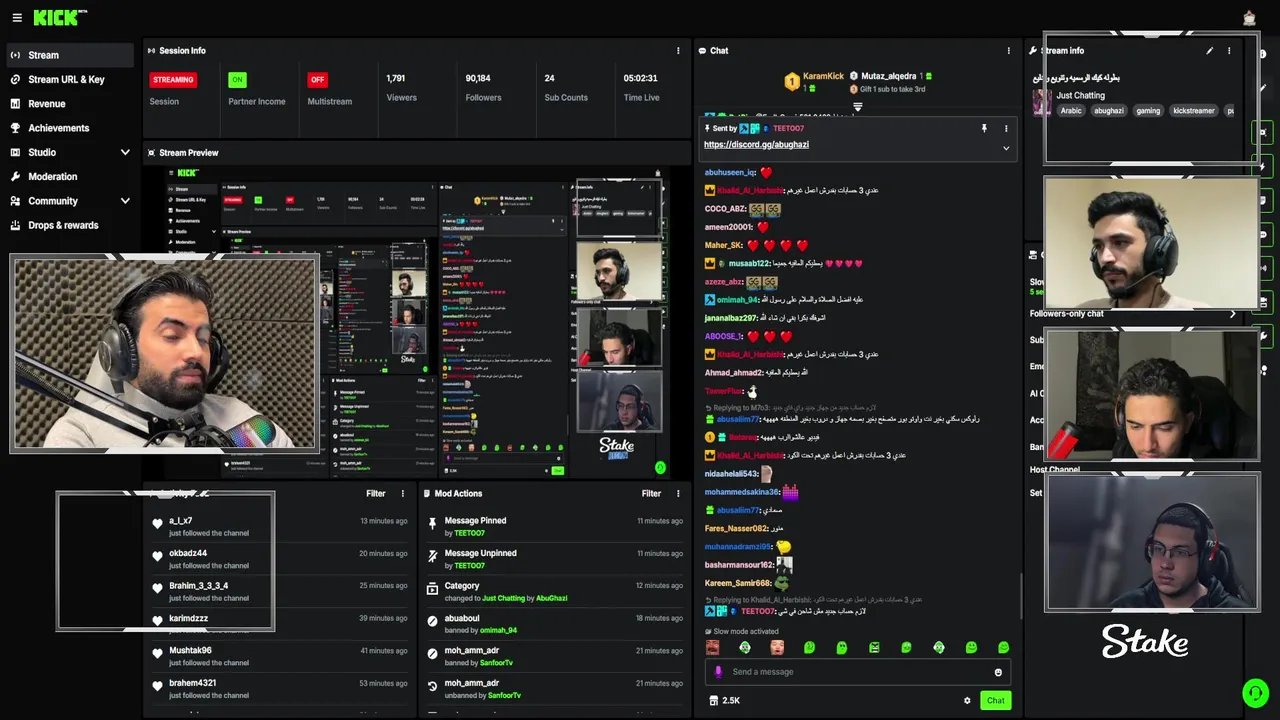Viewport: 1280px width, 720px height.
Task: Insert the angry green square emote
Action: click(x=874, y=648)
